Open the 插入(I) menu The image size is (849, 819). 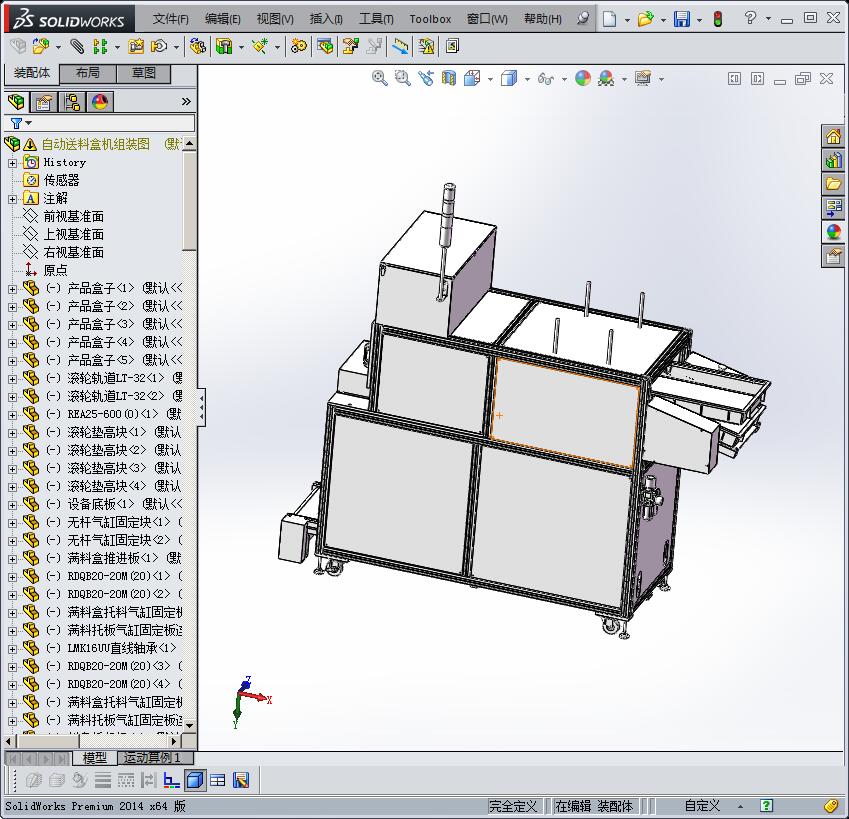(326, 19)
